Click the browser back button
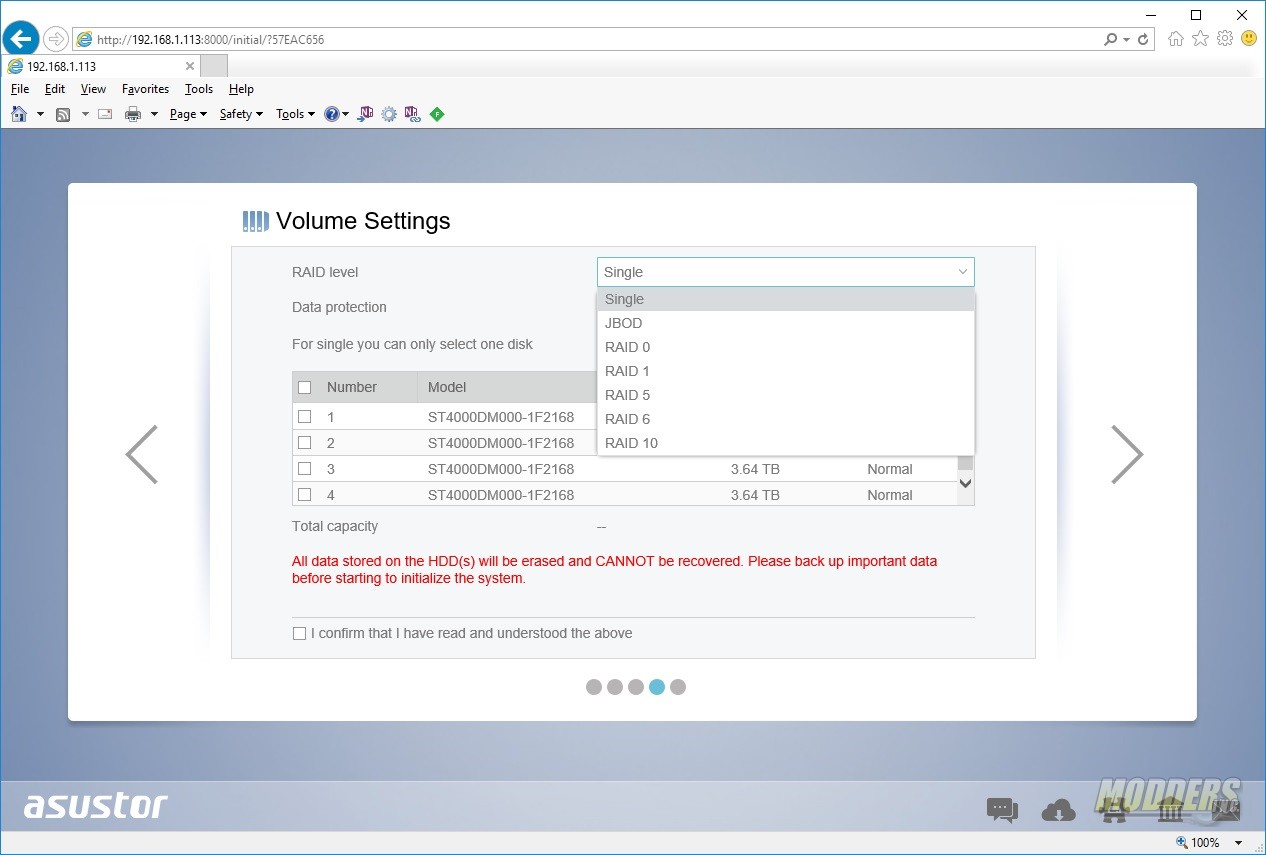Viewport: 1266px width, 855px height. pyautogui.click(x=21, y=39)
